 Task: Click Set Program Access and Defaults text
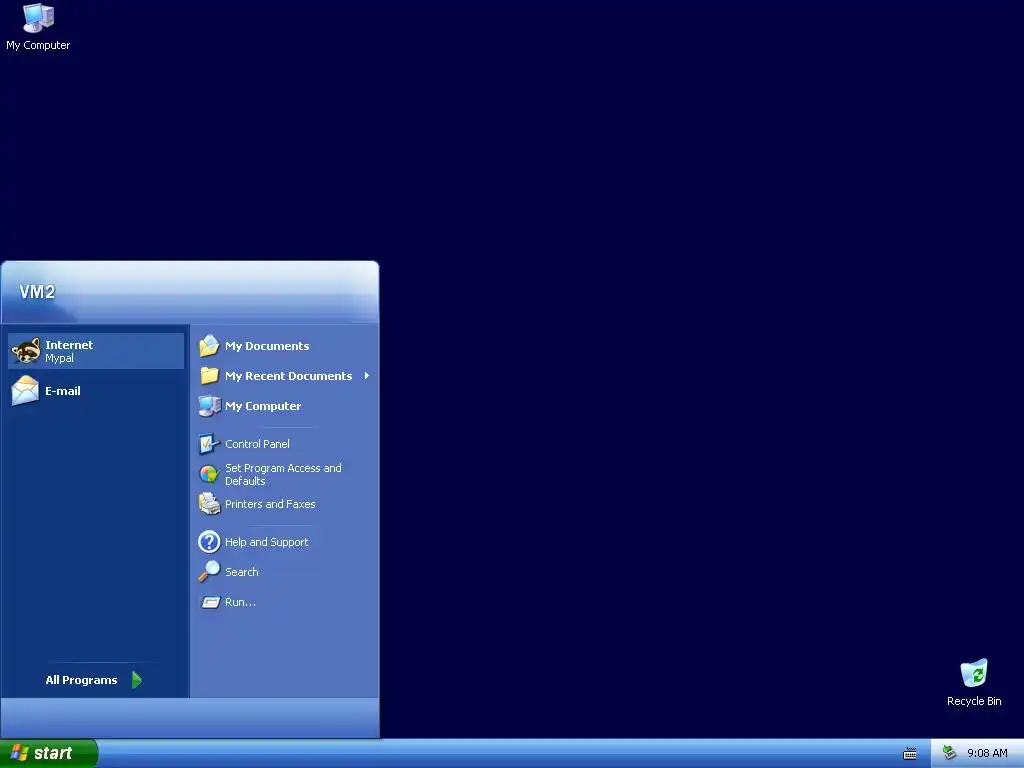coord(283,474)
